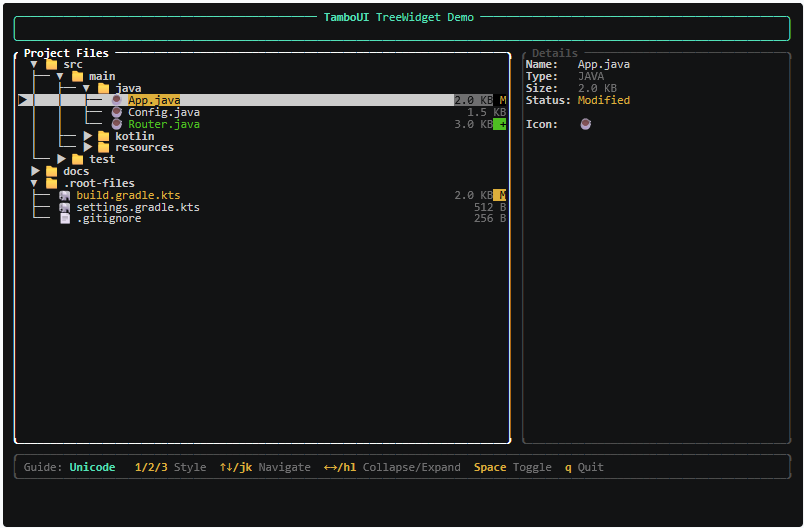This screenshot has width=804, height=528.
Task: Collapse the .root-files folder arrow
Action: point(34,183)
